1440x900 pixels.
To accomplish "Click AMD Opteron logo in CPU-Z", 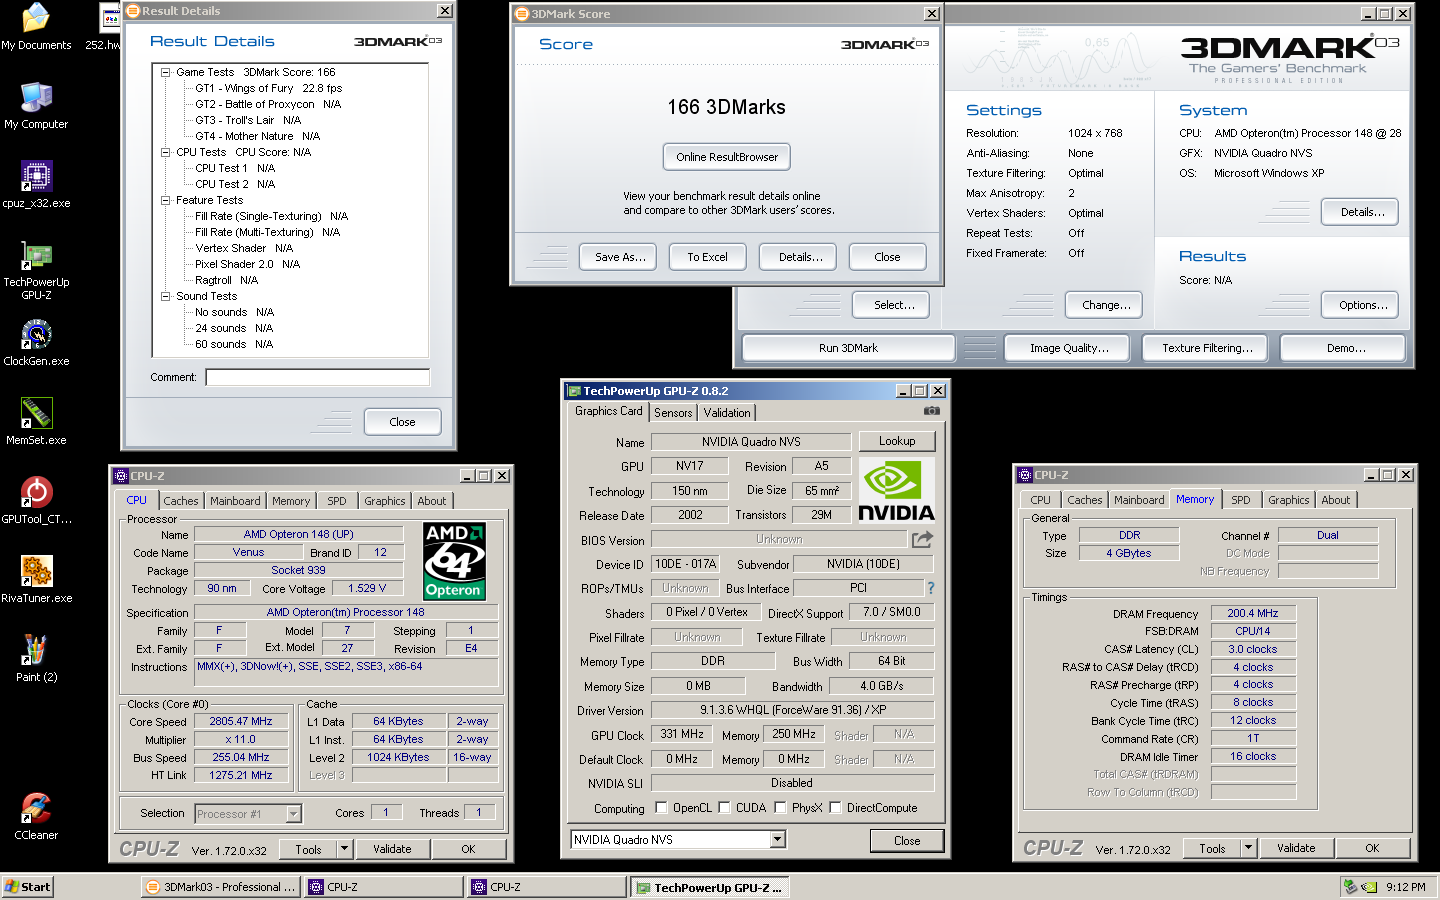I will pos(454,561).
